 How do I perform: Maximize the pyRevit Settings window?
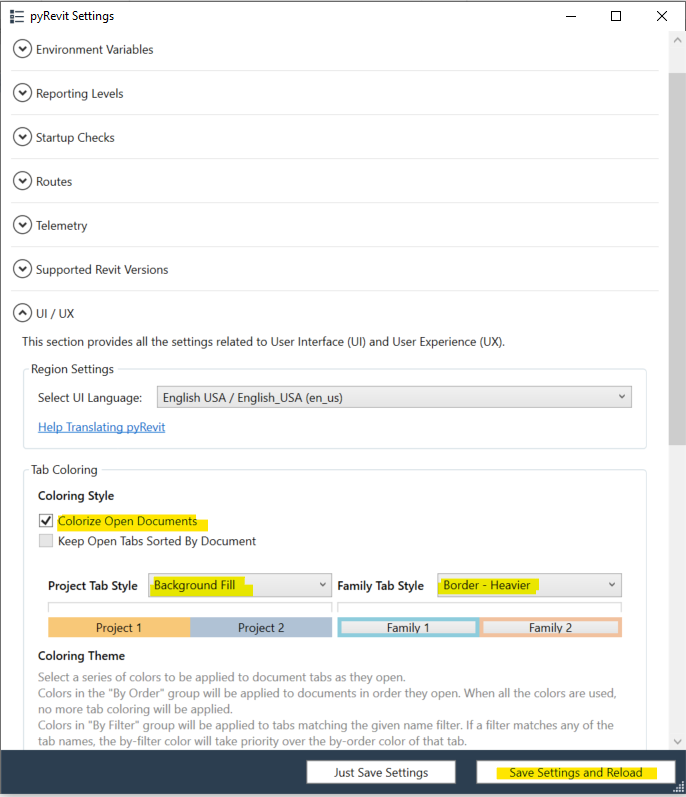(x=616, y=16)
